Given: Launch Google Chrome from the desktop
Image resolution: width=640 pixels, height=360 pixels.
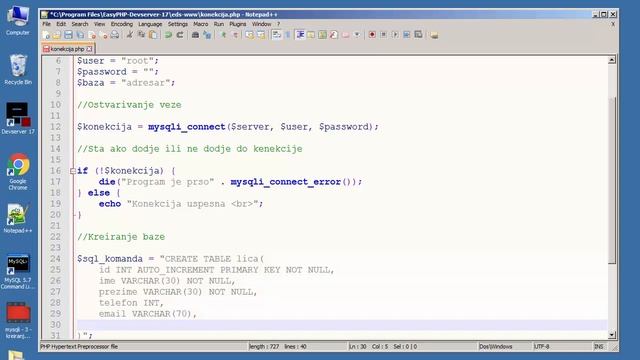Looking at the screenshot, I should point(18,171).
